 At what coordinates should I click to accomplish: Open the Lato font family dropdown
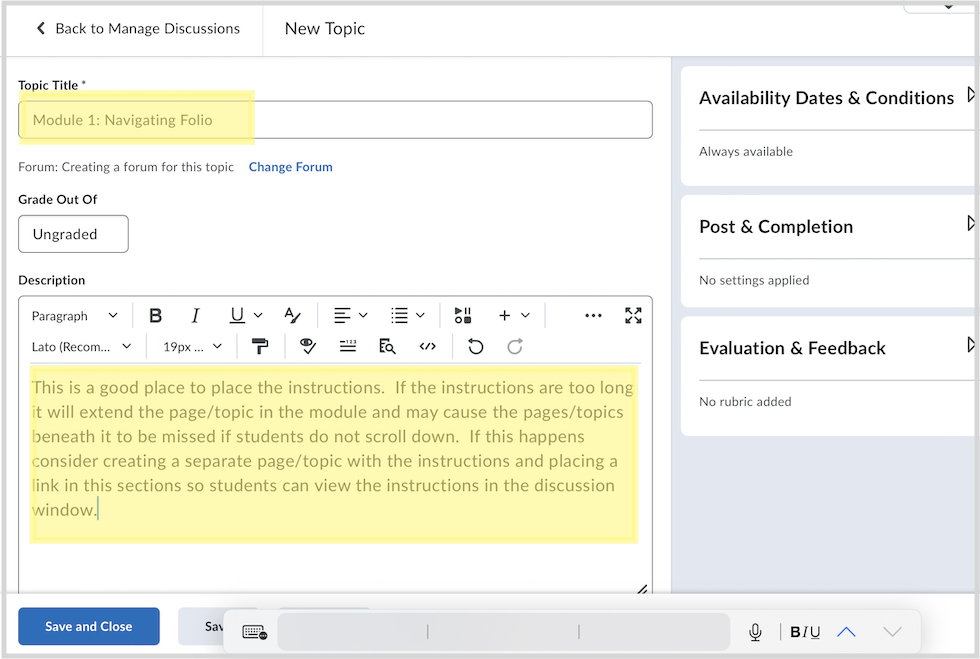[81, 346]
